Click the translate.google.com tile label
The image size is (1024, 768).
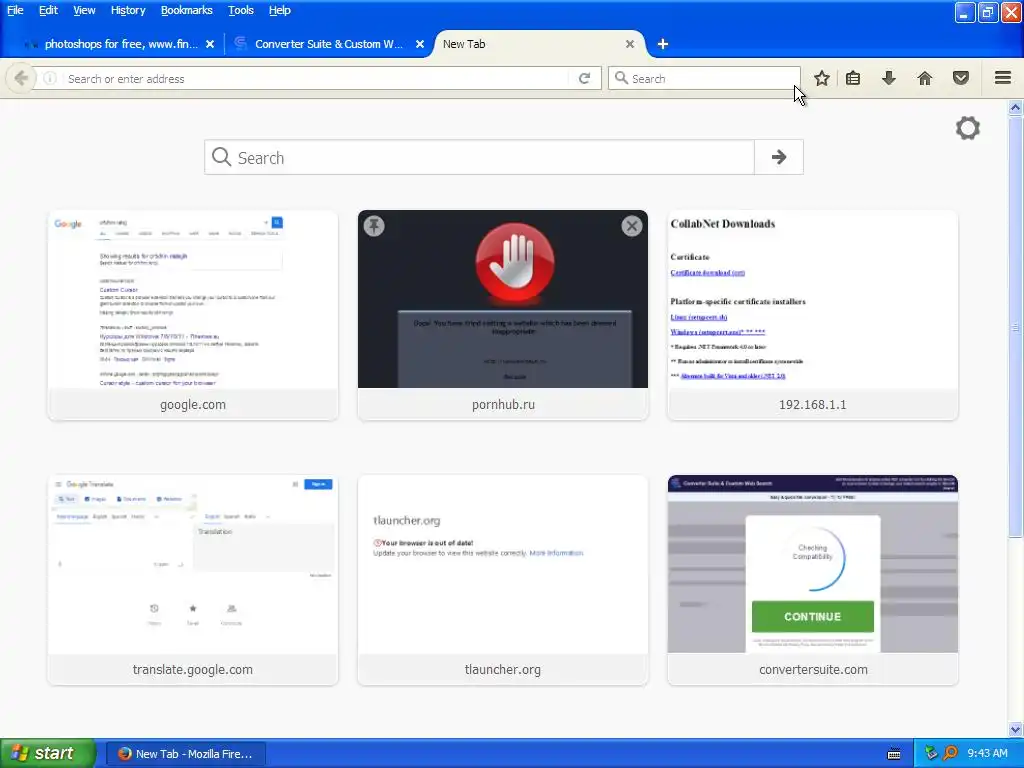pos(193,669)
